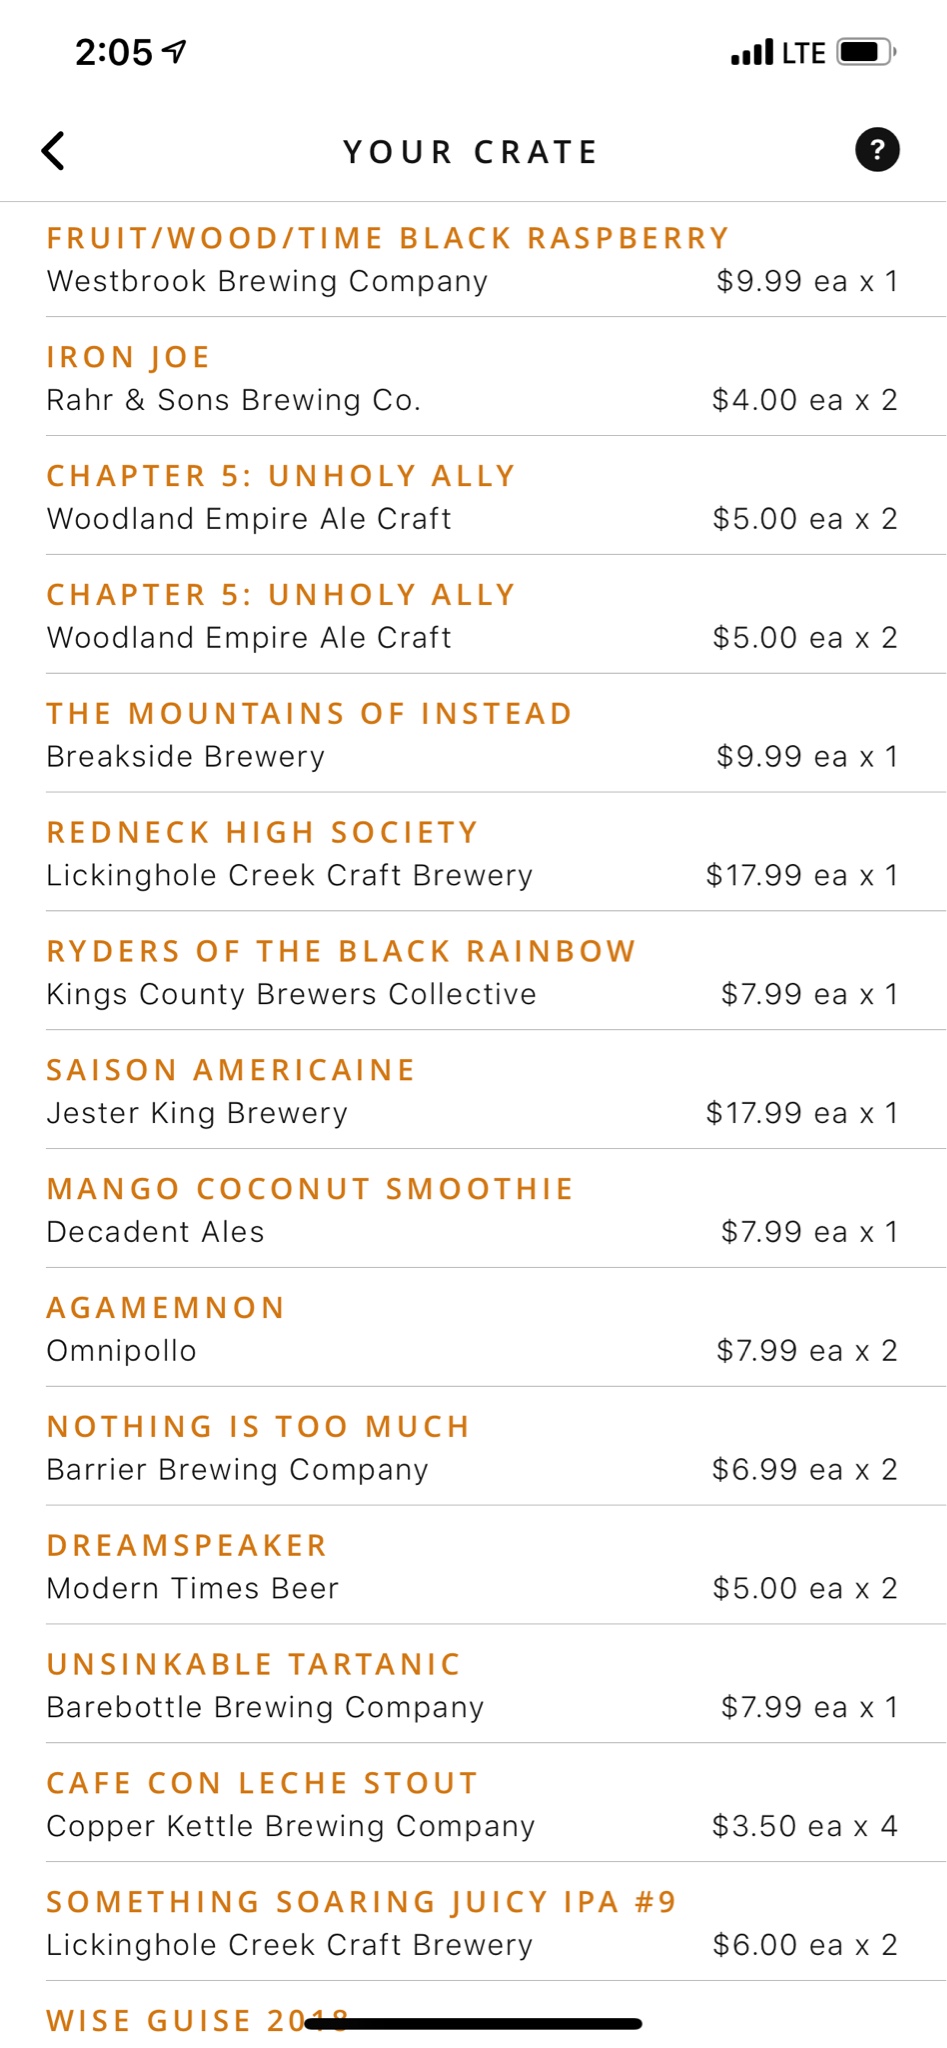This screenshot has width=947, height=2048.
Task: Open Fruit/Wood/Time Black Raspberry item
Action: [388, 239]
